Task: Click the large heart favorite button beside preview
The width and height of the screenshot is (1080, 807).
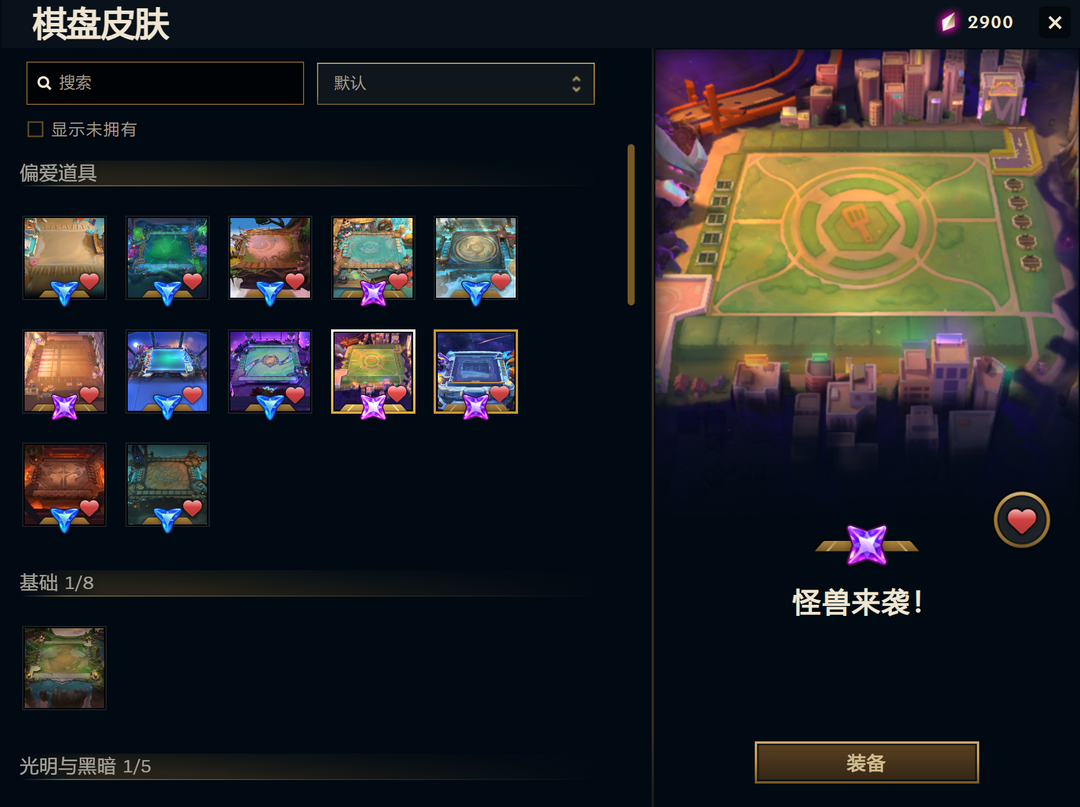Action: 1021,520
